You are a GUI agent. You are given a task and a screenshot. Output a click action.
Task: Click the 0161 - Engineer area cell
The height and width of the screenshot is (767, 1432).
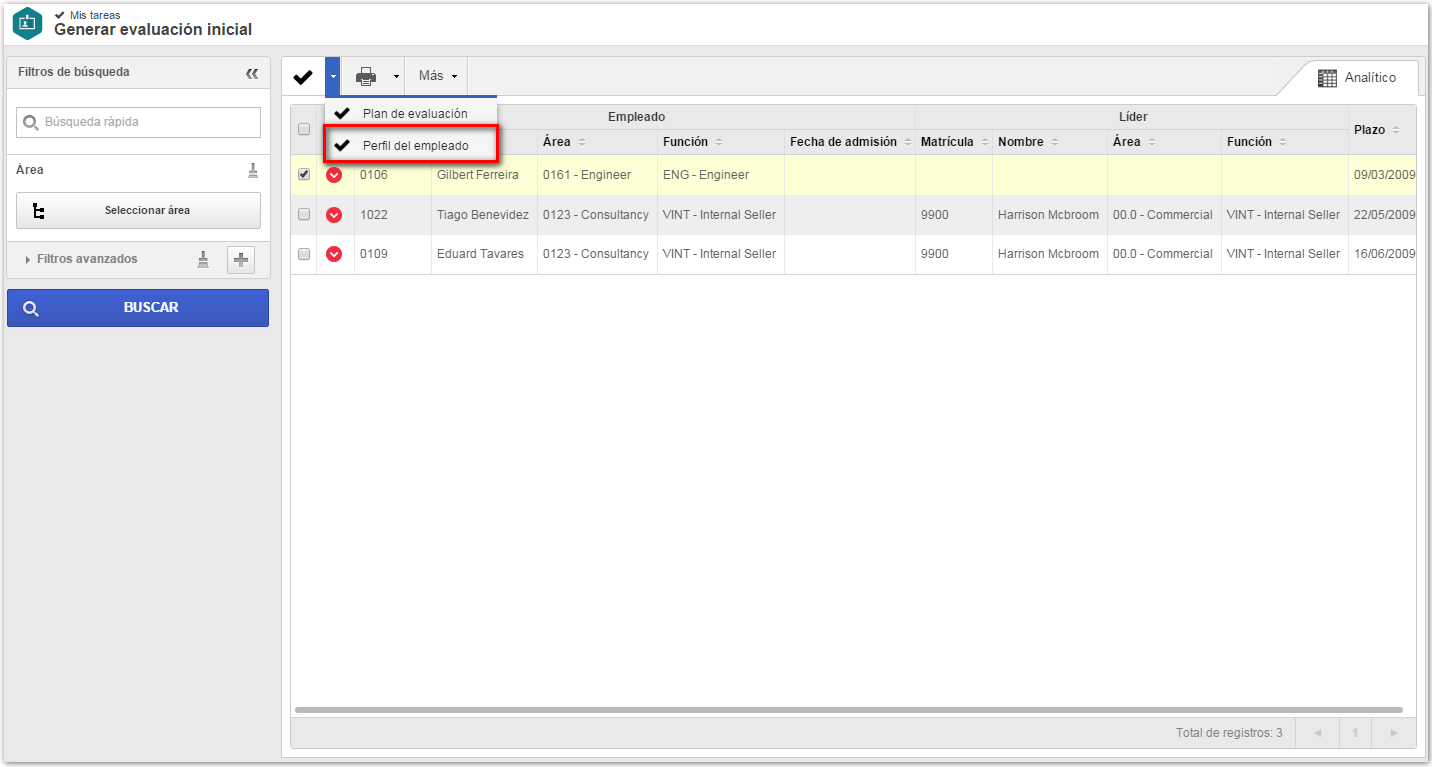click(x=597, y=175)
